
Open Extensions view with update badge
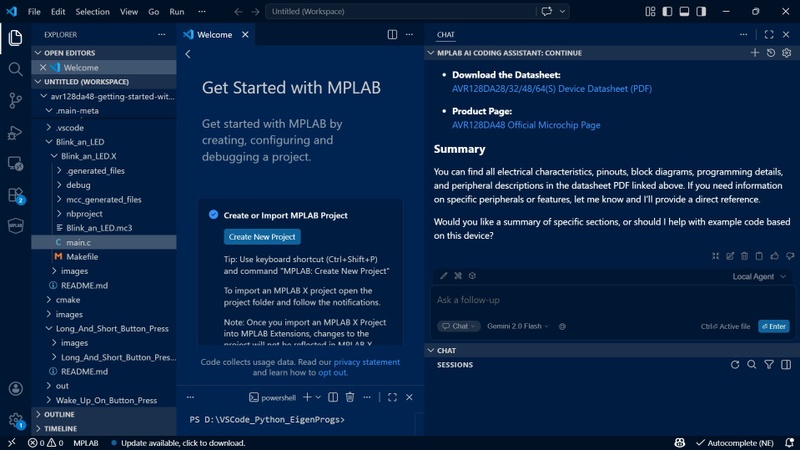[x=15, y=195]
